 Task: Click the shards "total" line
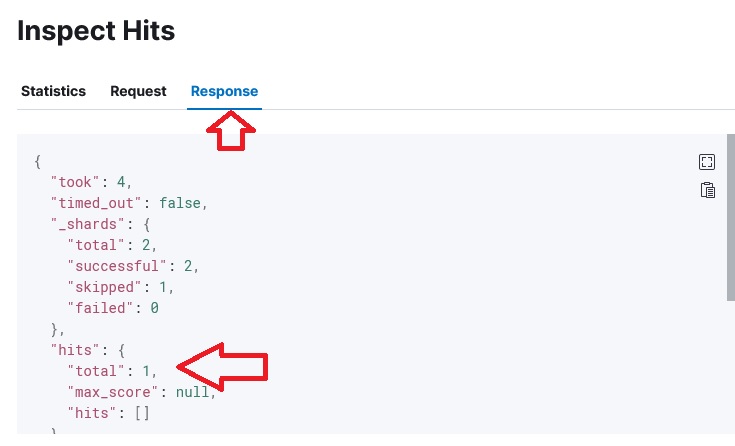(x=112, y=245)
